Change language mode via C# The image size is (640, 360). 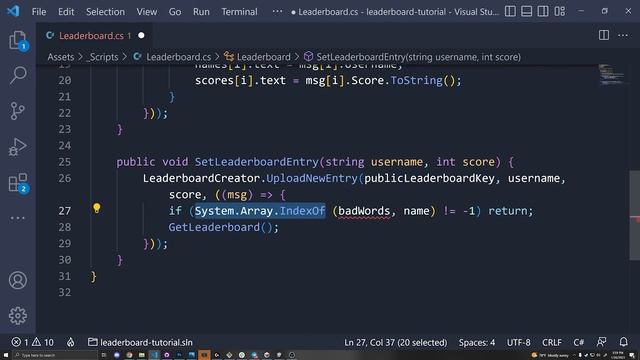(x=578, y=342)
